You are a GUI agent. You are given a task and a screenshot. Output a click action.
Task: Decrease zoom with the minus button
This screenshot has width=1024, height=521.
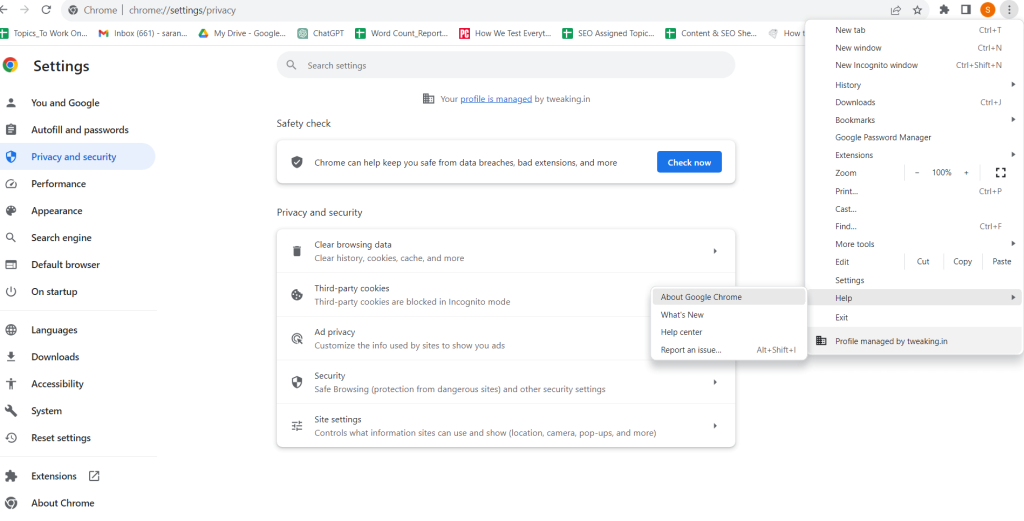[917, 173]
